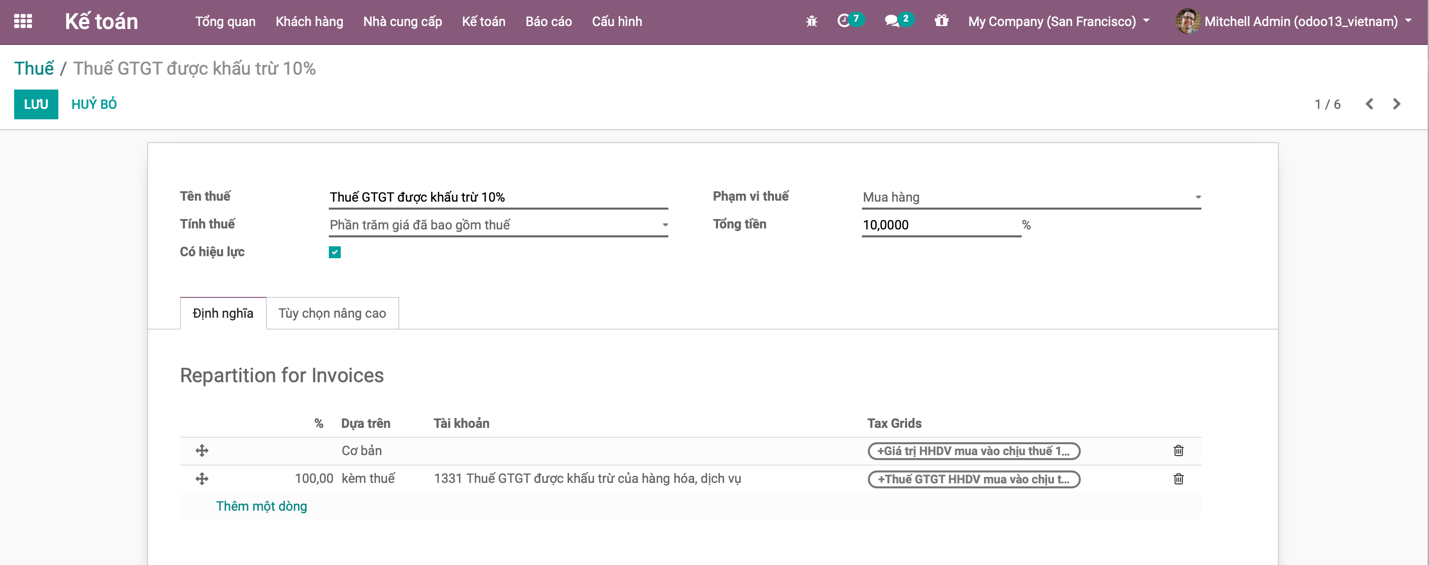Open the Báo cáo menu
This screenshot has height=565, width=1429.
(548, 21)
